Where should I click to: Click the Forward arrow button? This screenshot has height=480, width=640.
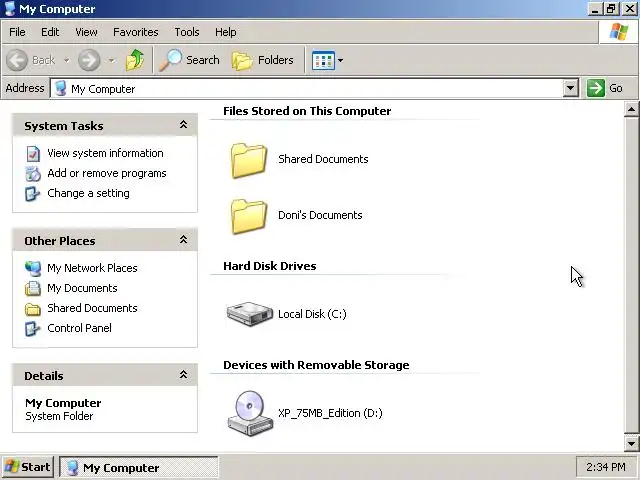pyautogui.click(x=89, y=60)
